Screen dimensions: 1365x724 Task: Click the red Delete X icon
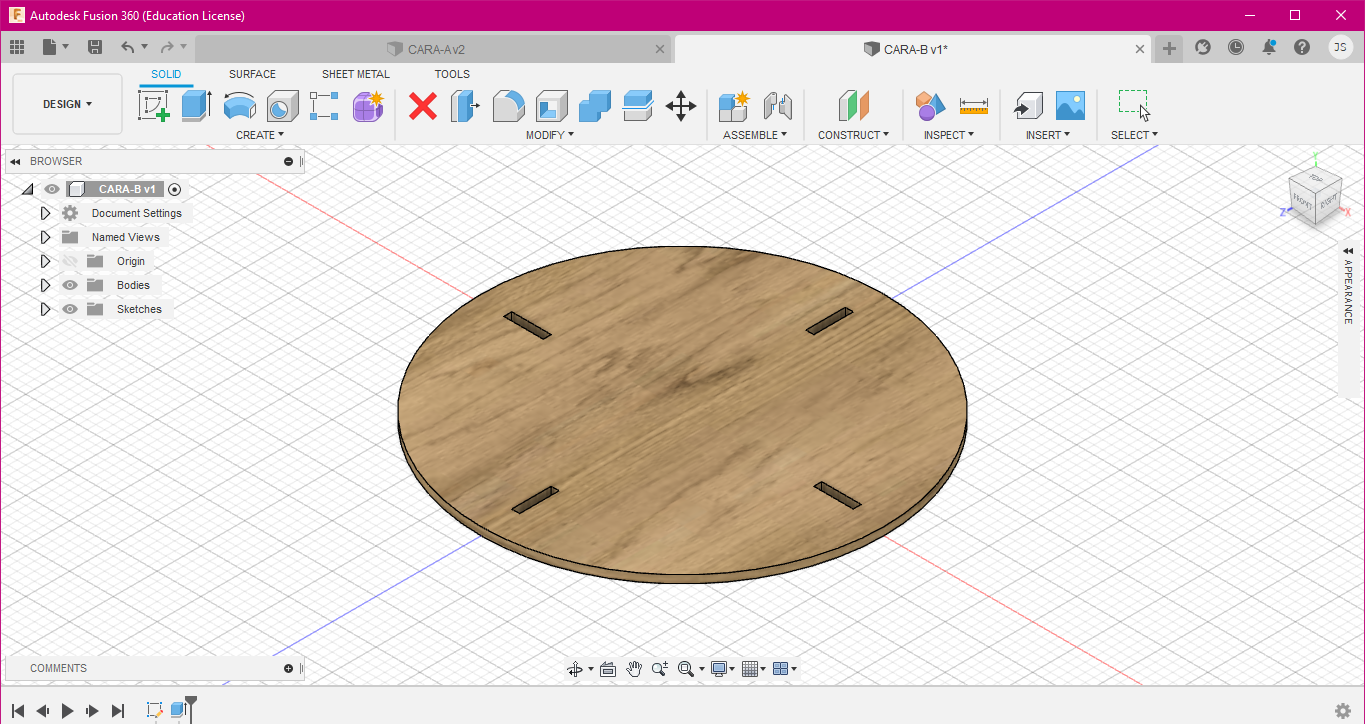tap(423, 106)
